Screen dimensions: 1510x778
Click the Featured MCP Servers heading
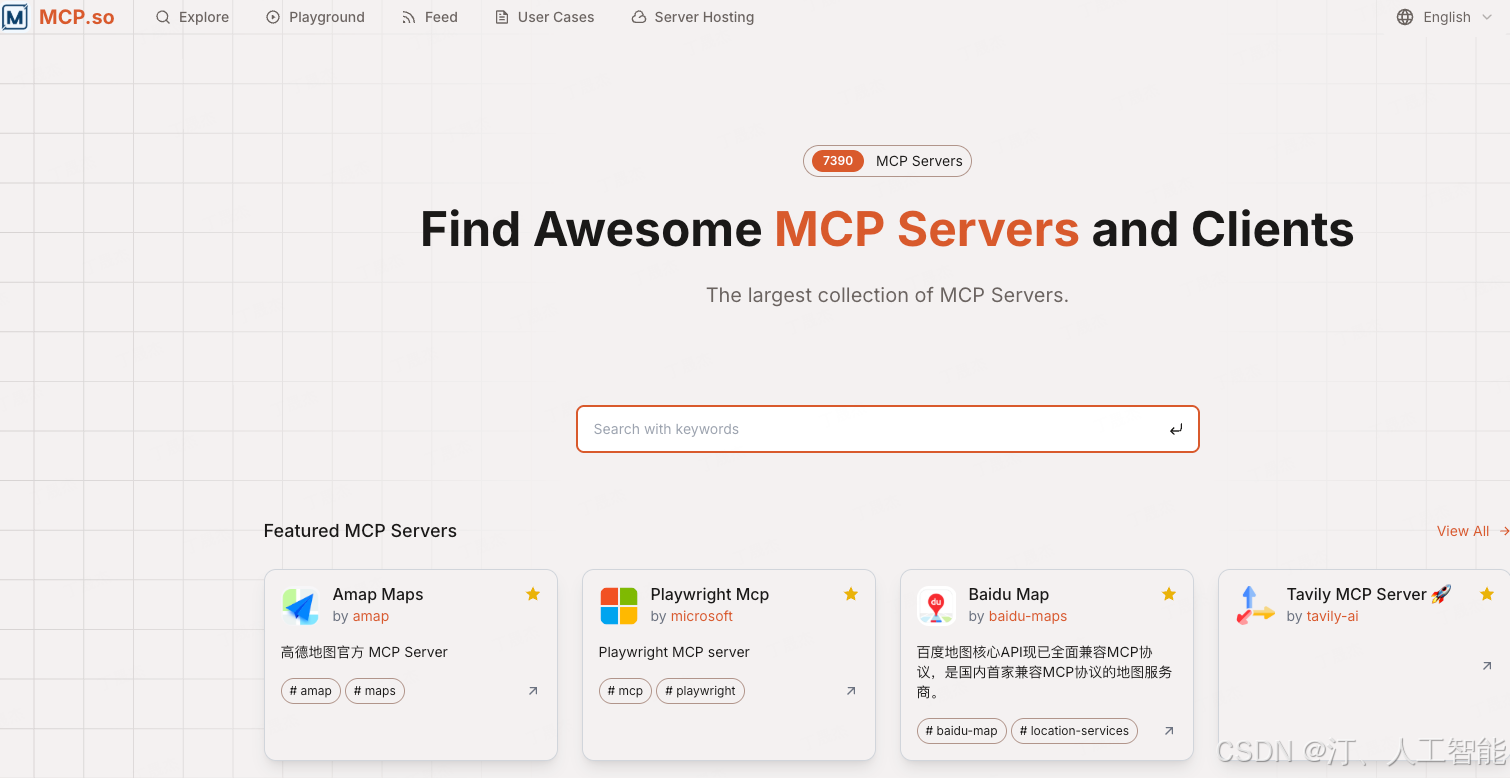click(x=360, y=531)
